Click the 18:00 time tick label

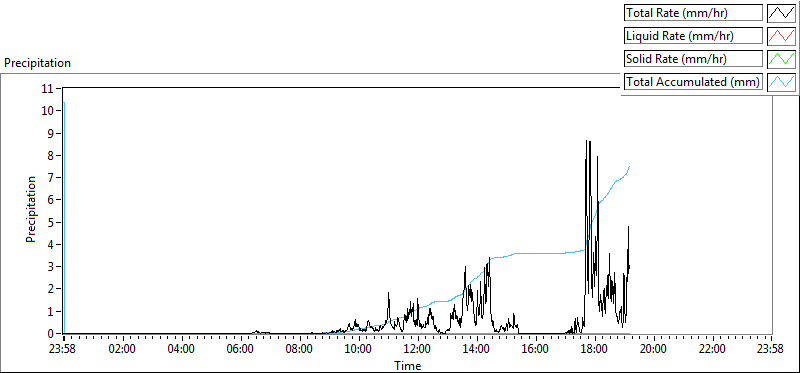595,350
